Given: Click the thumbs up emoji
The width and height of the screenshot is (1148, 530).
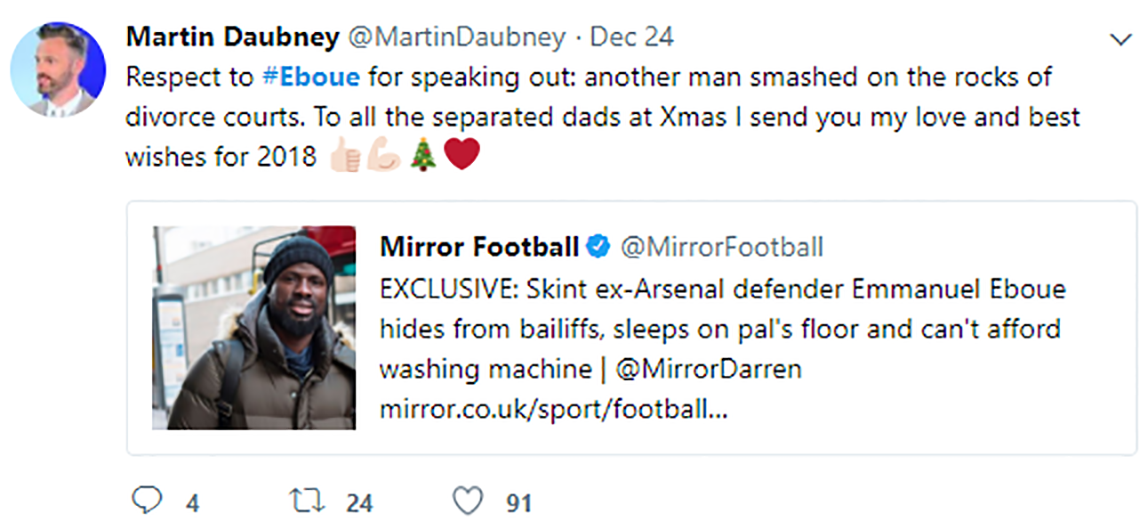Looking at the screenshot, I should (345, 157).
